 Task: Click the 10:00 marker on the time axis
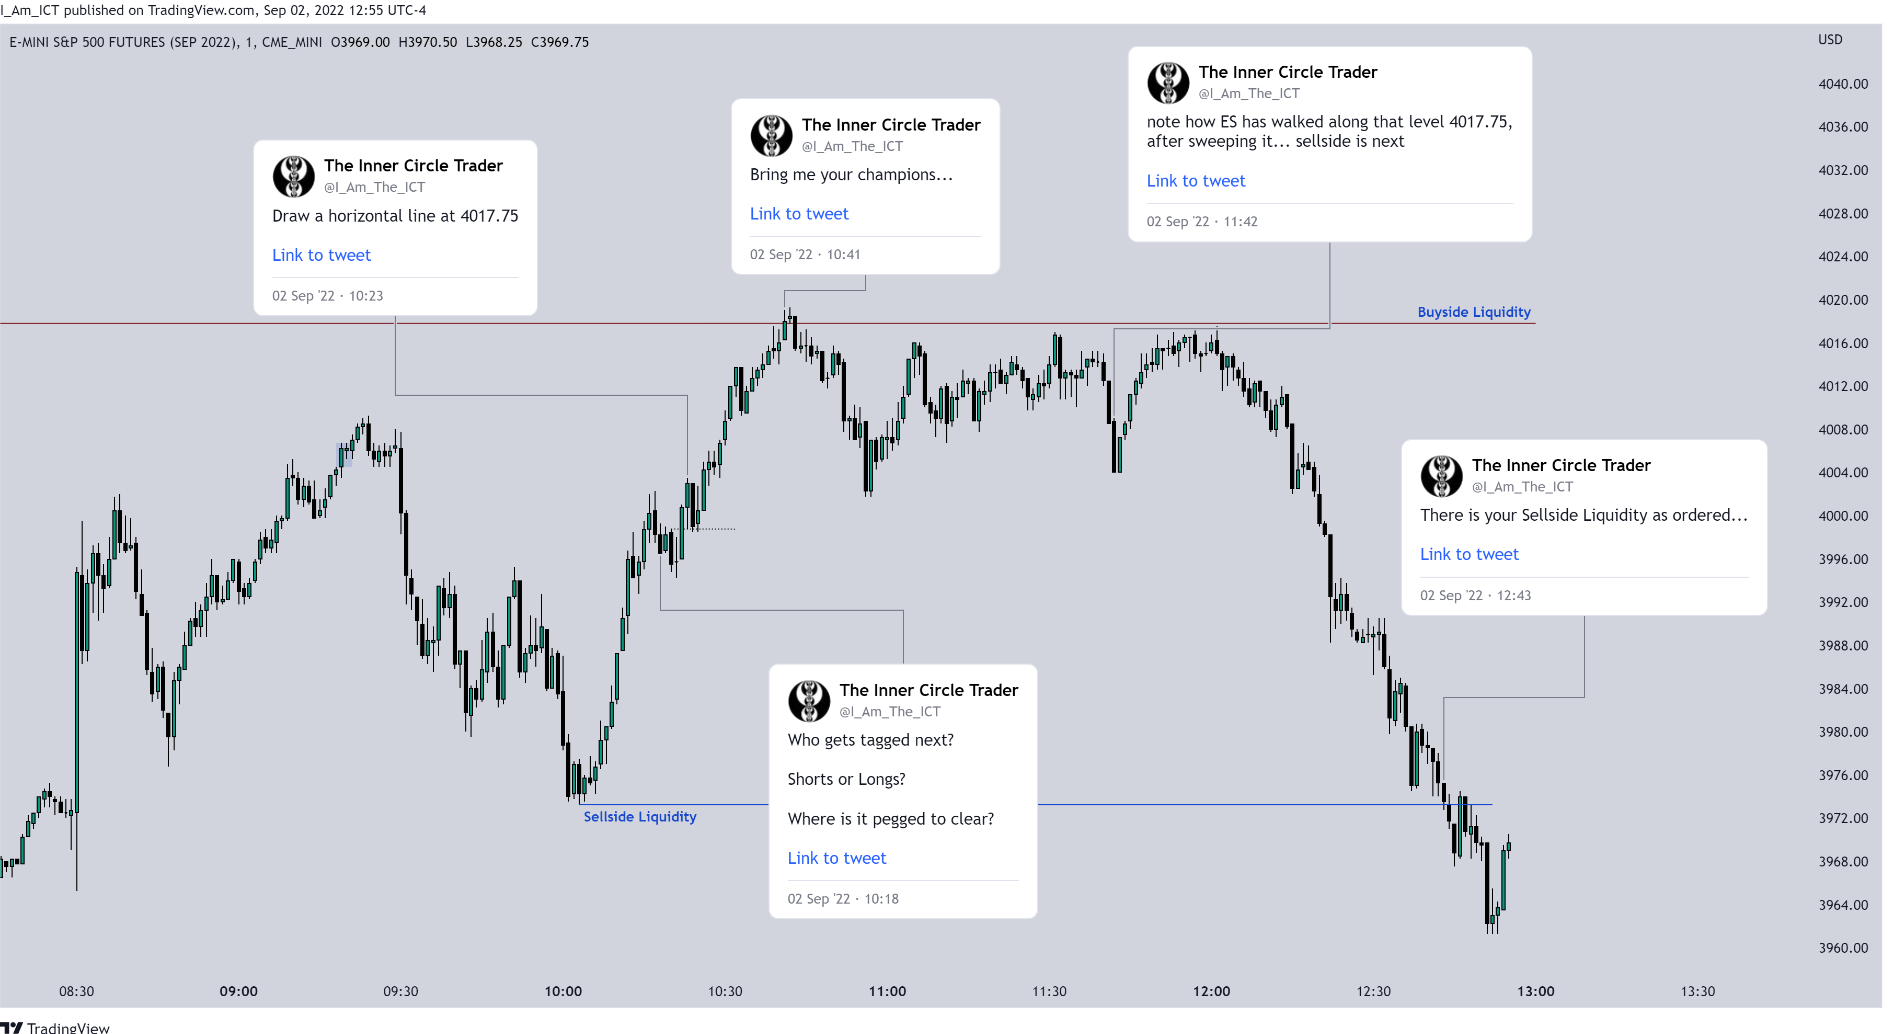tap(563, 991)
